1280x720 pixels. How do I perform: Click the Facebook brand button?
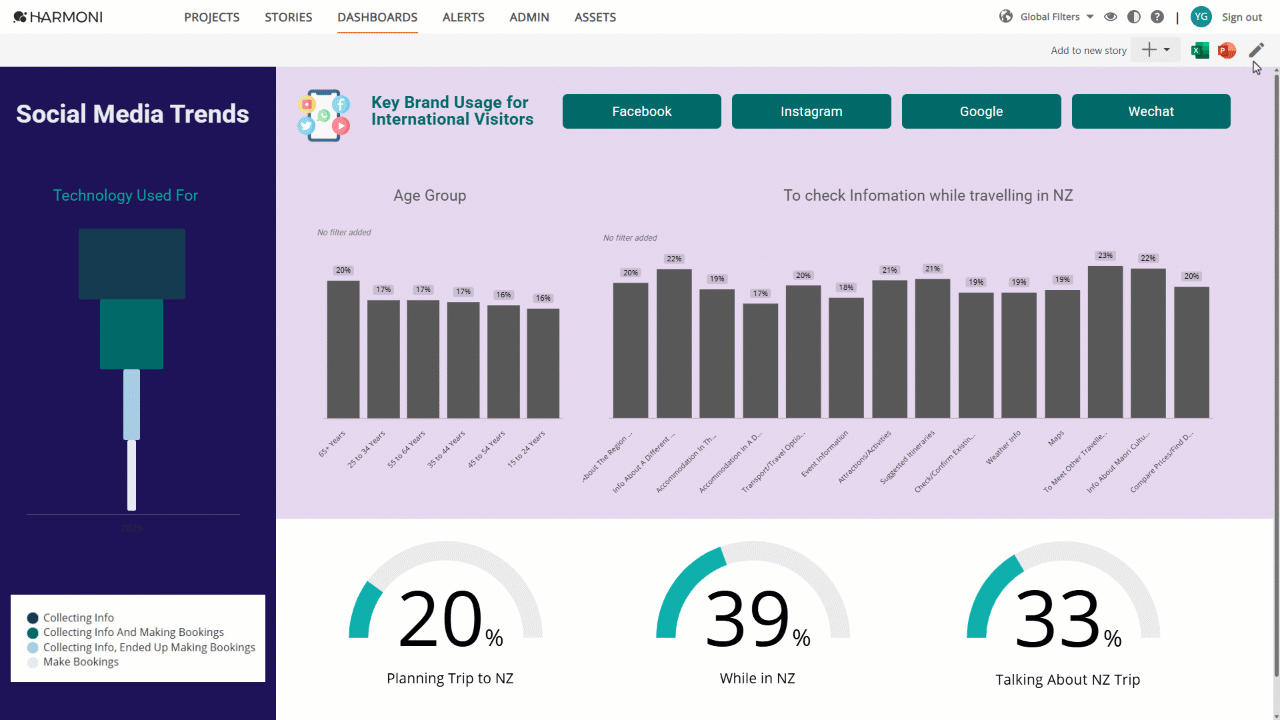click(642, 112)
